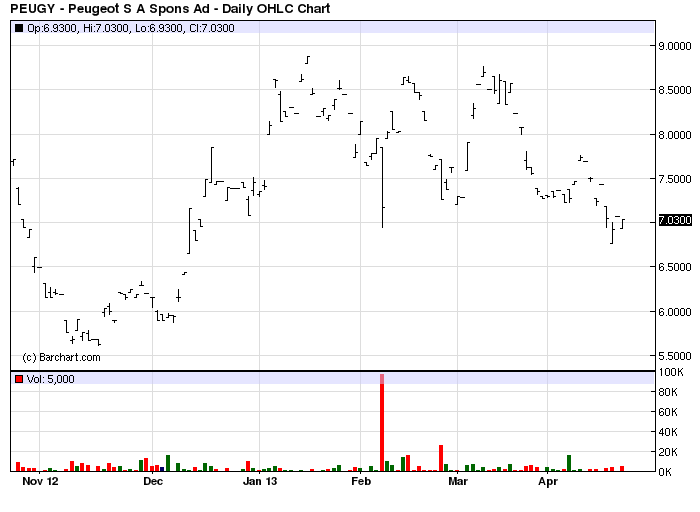Click the 80K volume axis label
700x512 pixels.
[x=668, y=392]
